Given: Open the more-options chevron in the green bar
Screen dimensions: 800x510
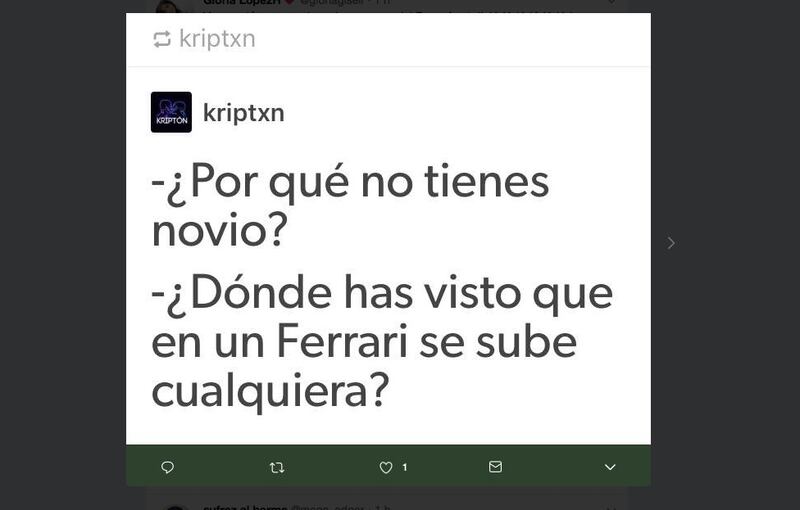Looking at the screenshot, I should [x=610, y=467].
